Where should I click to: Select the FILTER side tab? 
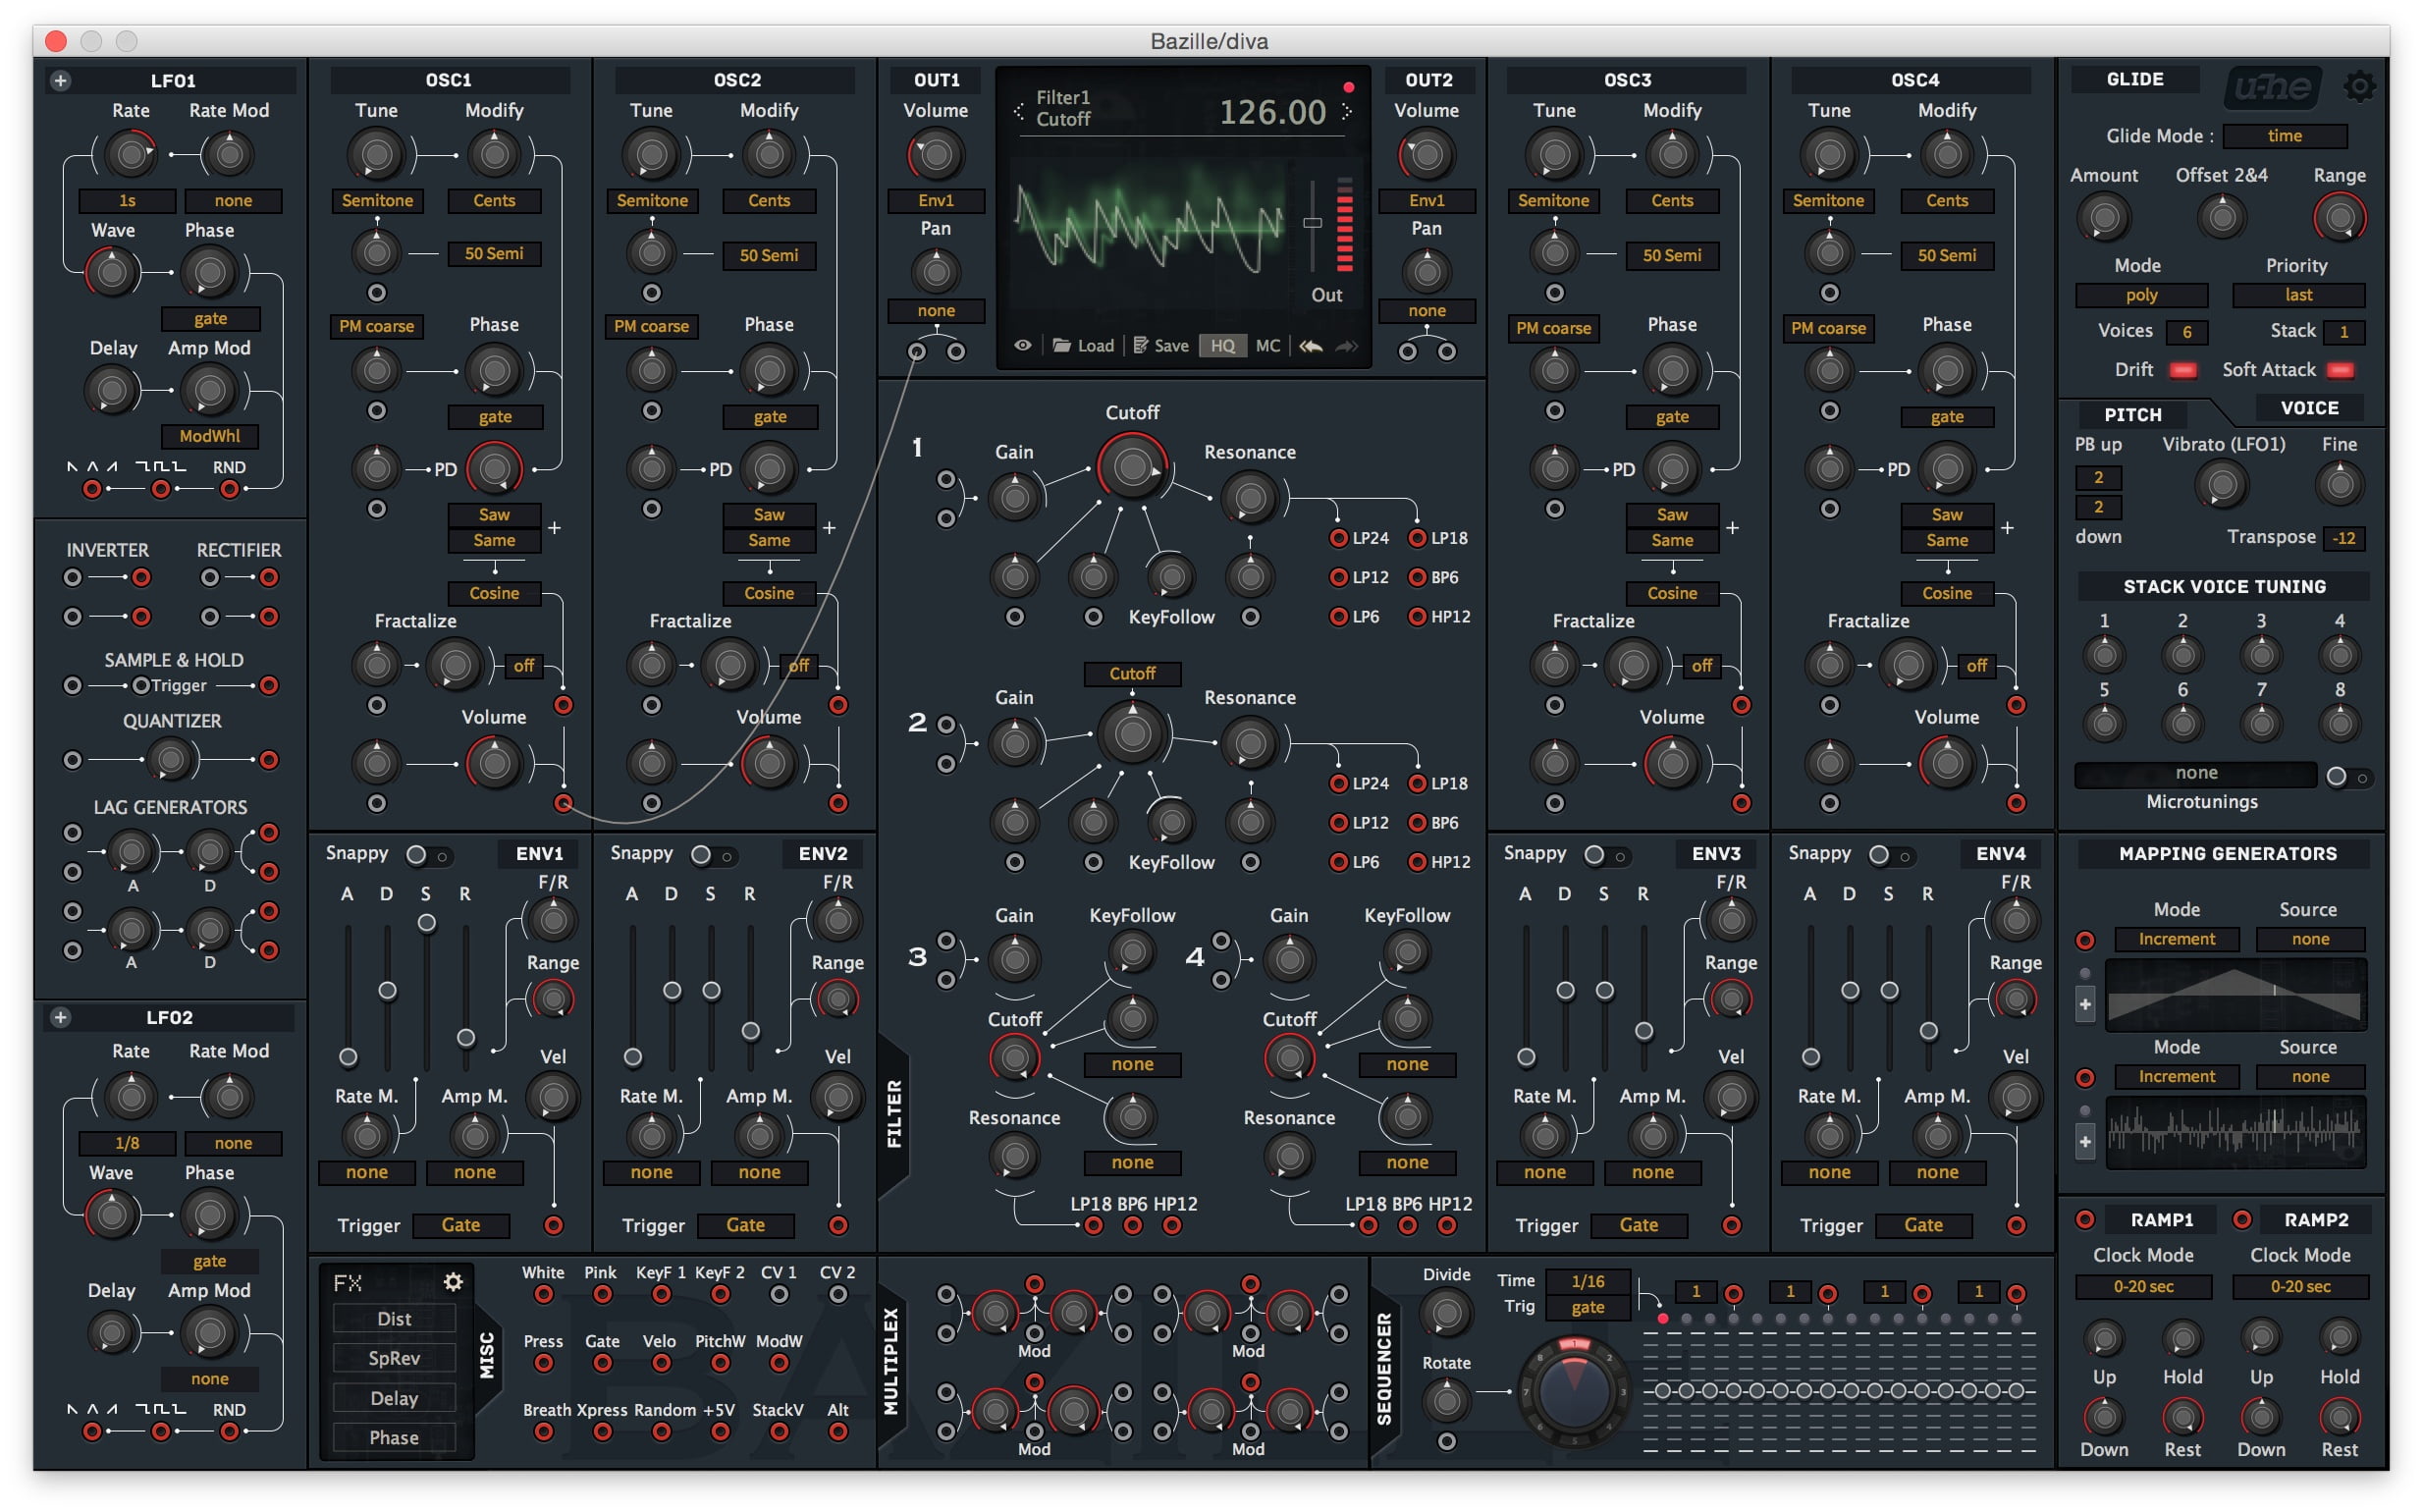tap(894, 1114)
